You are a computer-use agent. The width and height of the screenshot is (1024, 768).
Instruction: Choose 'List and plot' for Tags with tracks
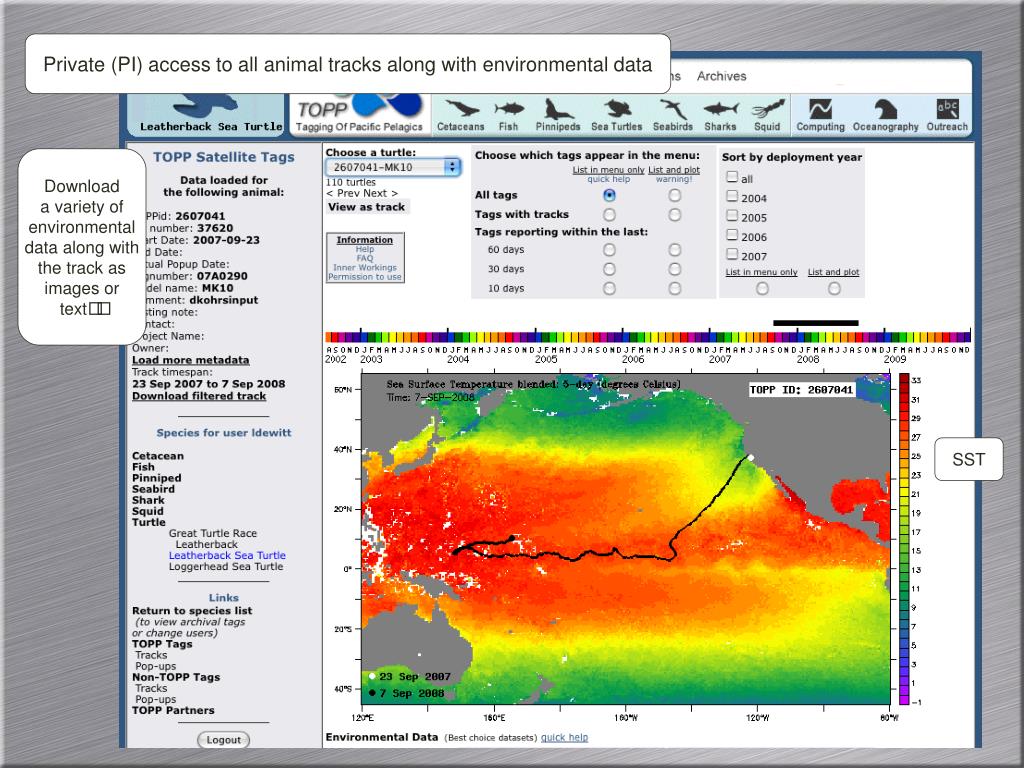click(x=675, y=215)
